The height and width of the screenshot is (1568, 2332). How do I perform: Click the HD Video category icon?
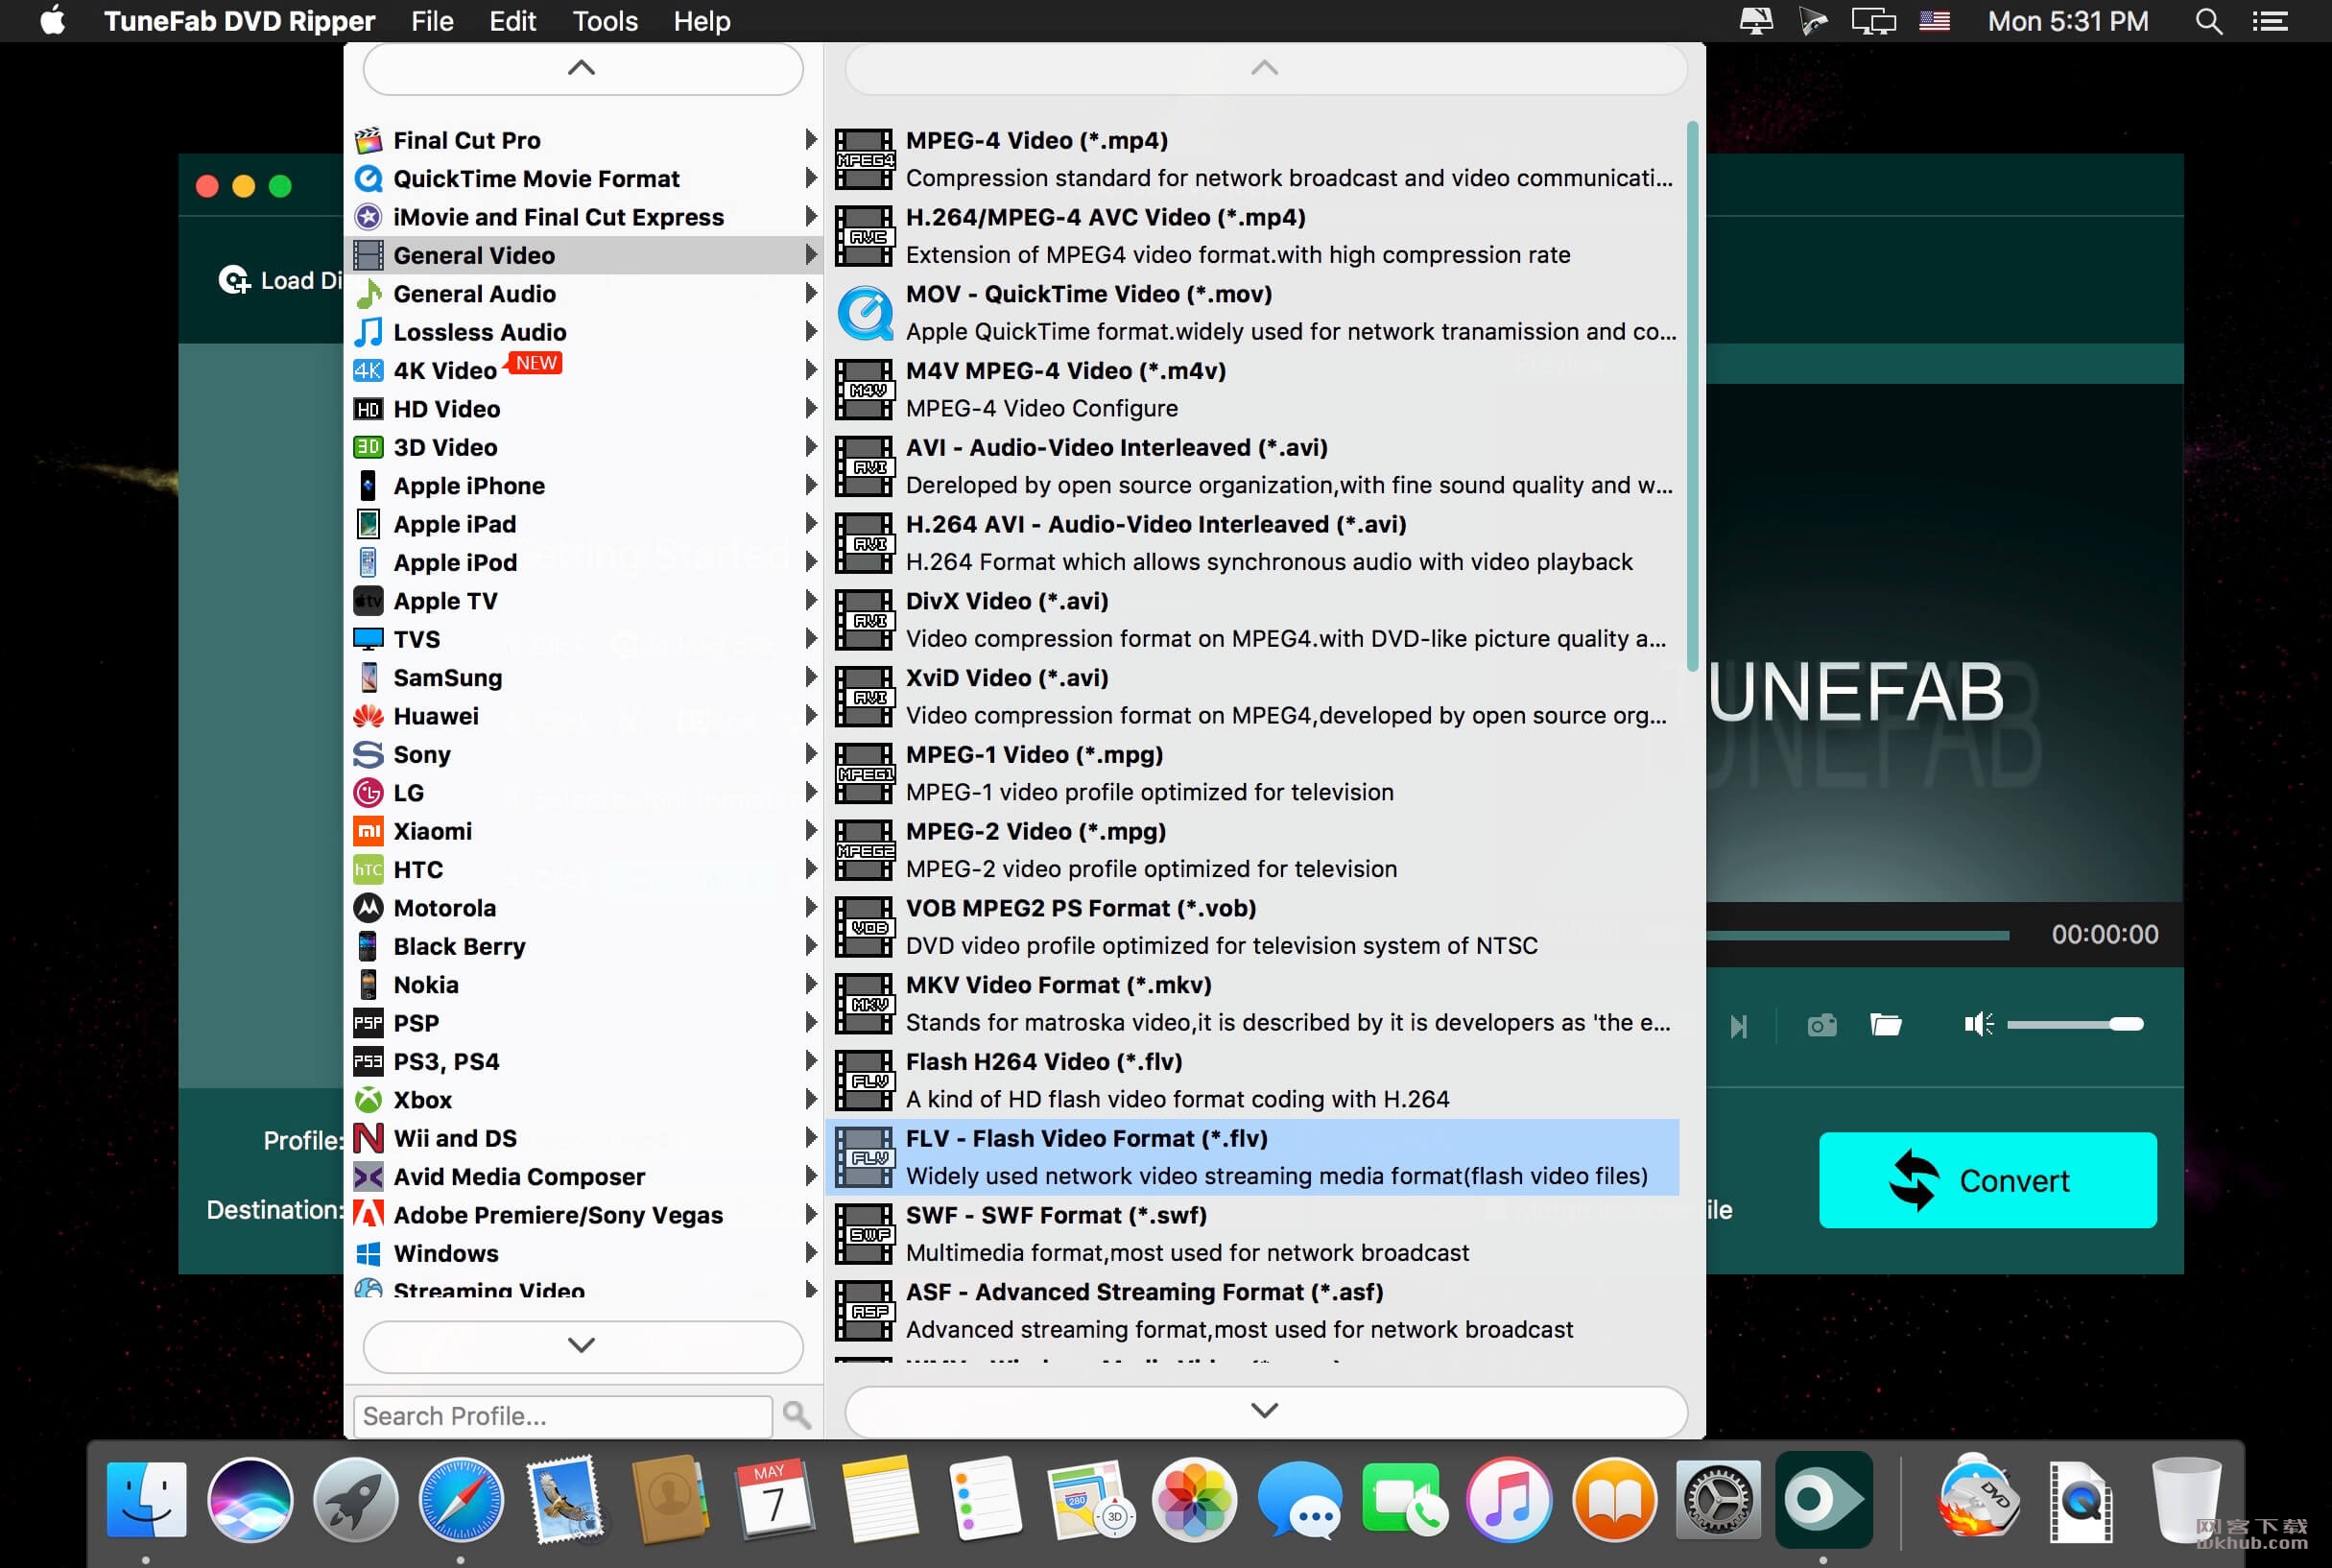tap(368, 409)
